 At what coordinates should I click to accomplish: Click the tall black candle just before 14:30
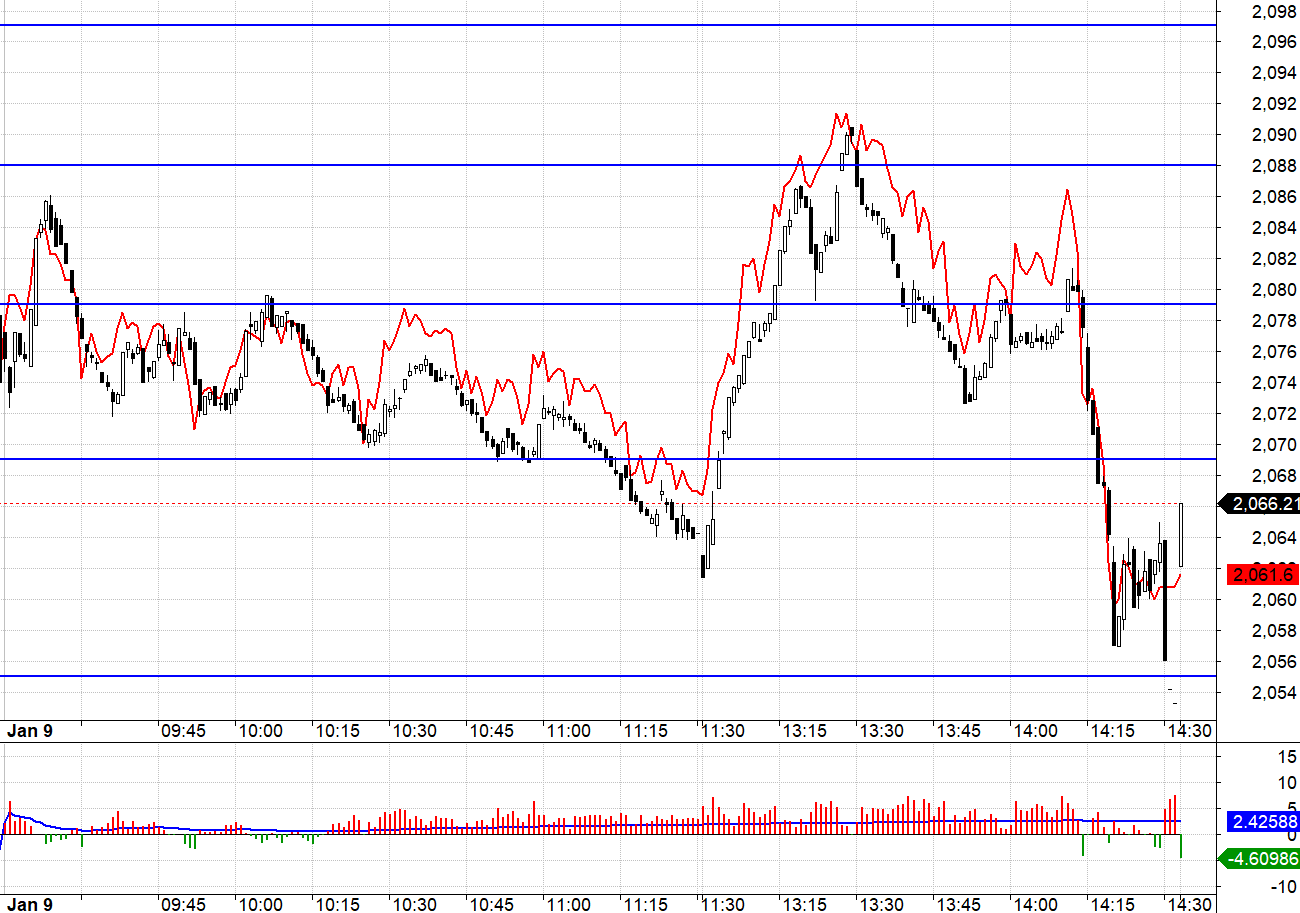1165,600
